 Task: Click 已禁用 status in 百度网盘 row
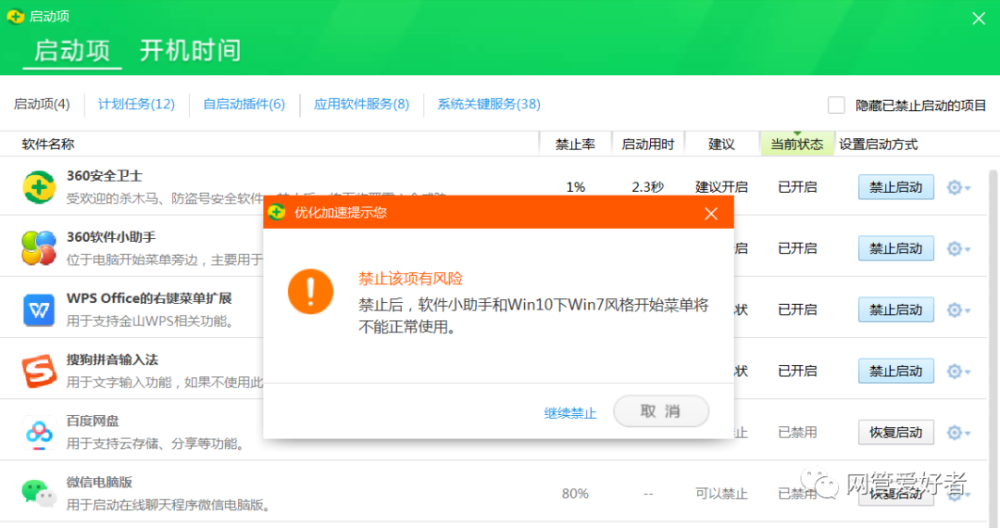point(797,432)
